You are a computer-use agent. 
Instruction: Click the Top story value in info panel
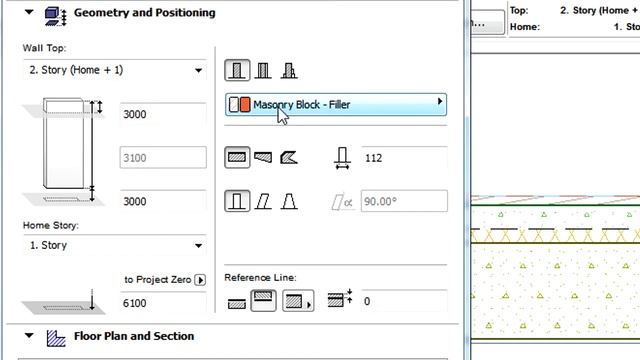pos(600,11)
